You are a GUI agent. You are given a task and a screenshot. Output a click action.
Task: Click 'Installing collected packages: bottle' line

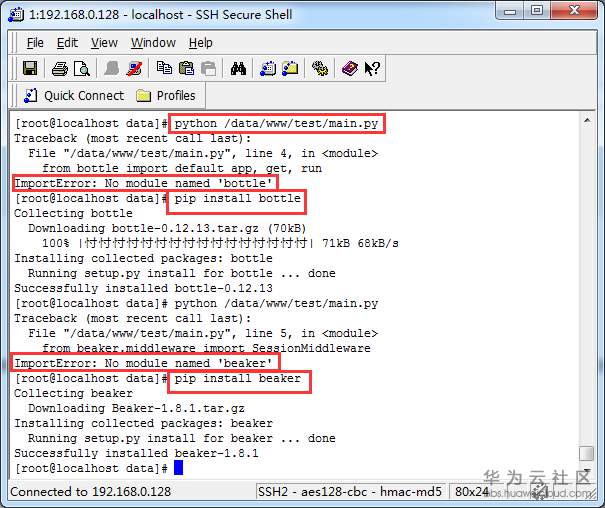tap(144, 258)
